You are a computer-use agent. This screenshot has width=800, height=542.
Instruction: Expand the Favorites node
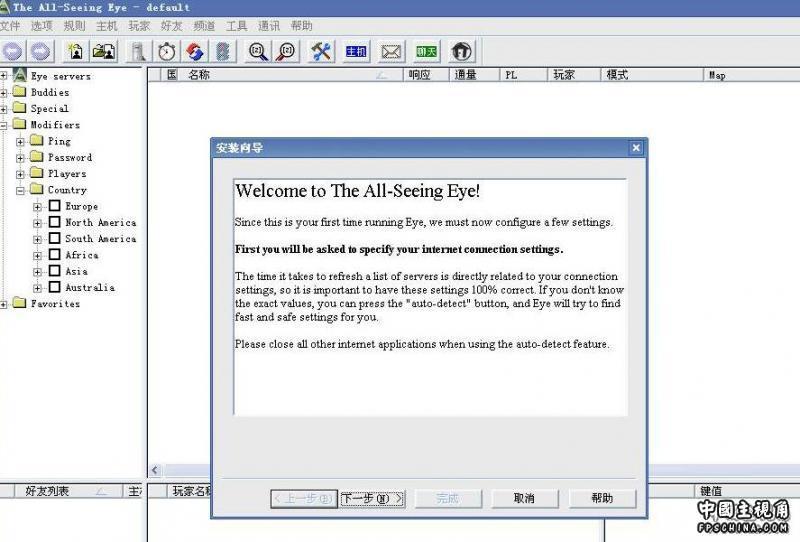pos(4,304)
